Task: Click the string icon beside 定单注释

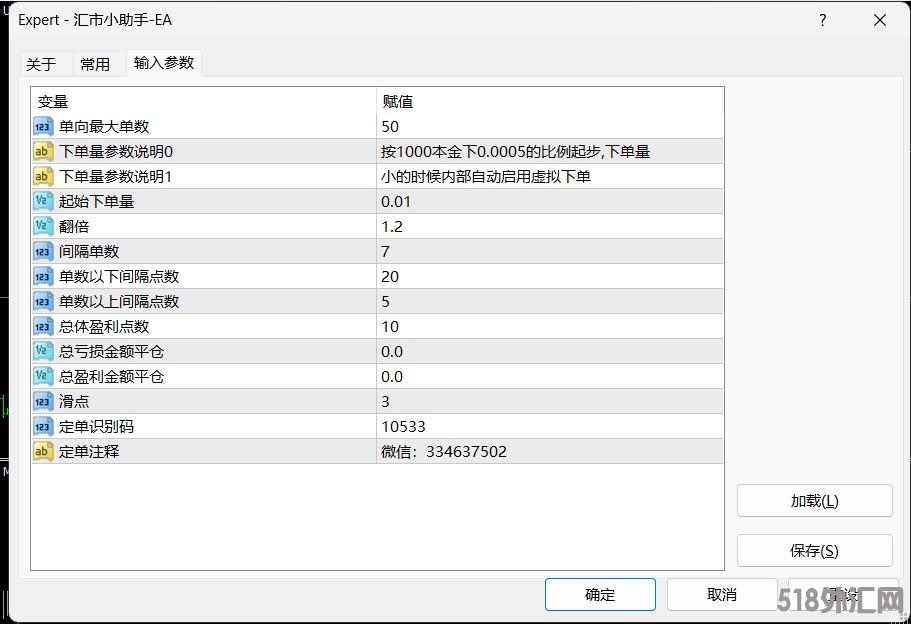Action: (x=43, y=452)
